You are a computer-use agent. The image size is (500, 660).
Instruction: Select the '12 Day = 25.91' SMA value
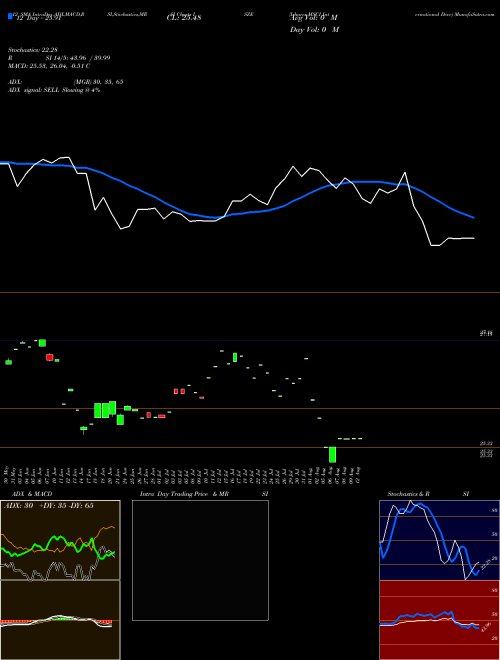(37, 18)
